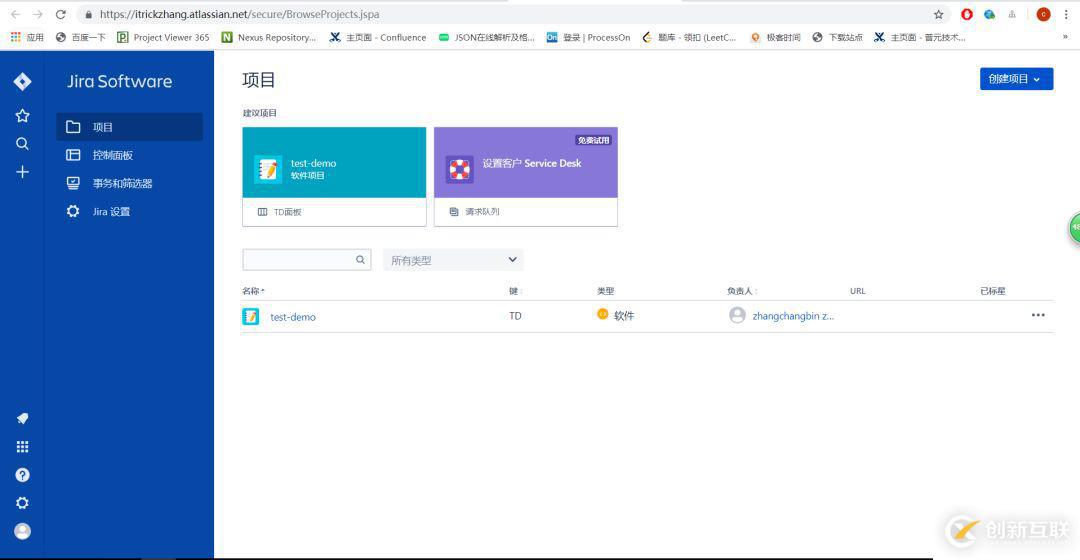The height and width of the screenshot is (560, 1080).
Task: Click the project search input field
Action: point(307,260)
